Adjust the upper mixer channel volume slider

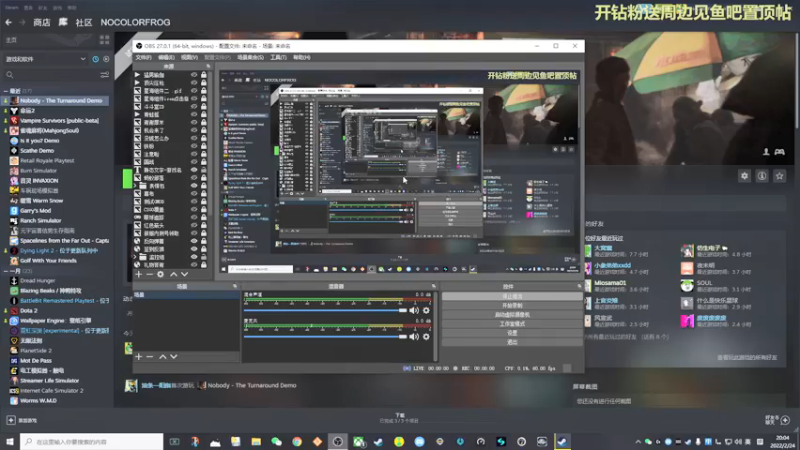click(x=325, y=311)
